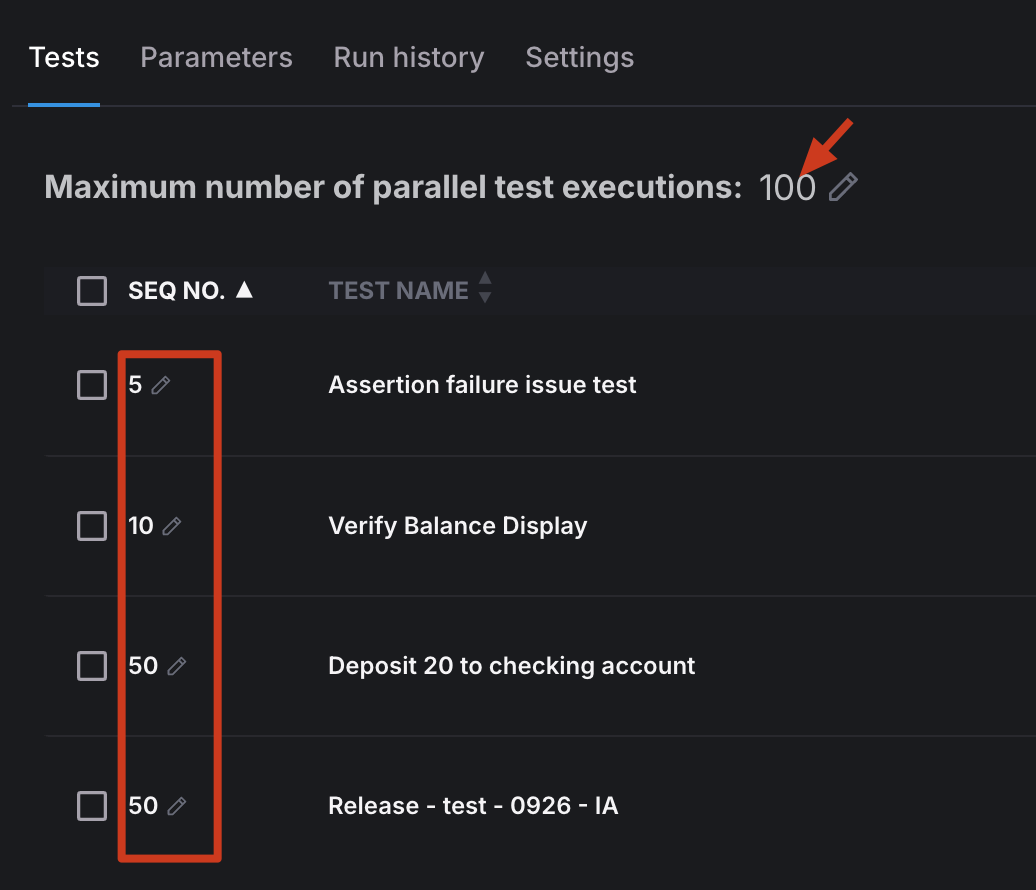Toggle TEST NAME column sorting
The image size is (1036, 890).
coord(398,290)
